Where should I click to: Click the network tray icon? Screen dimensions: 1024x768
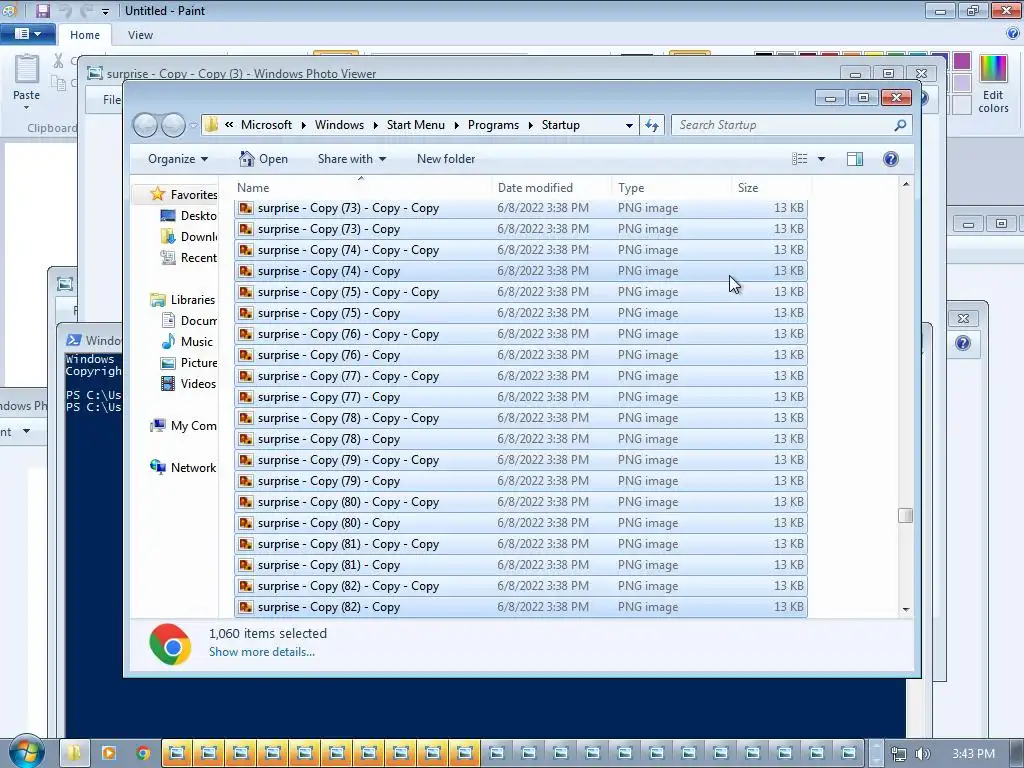pos(899,754)
